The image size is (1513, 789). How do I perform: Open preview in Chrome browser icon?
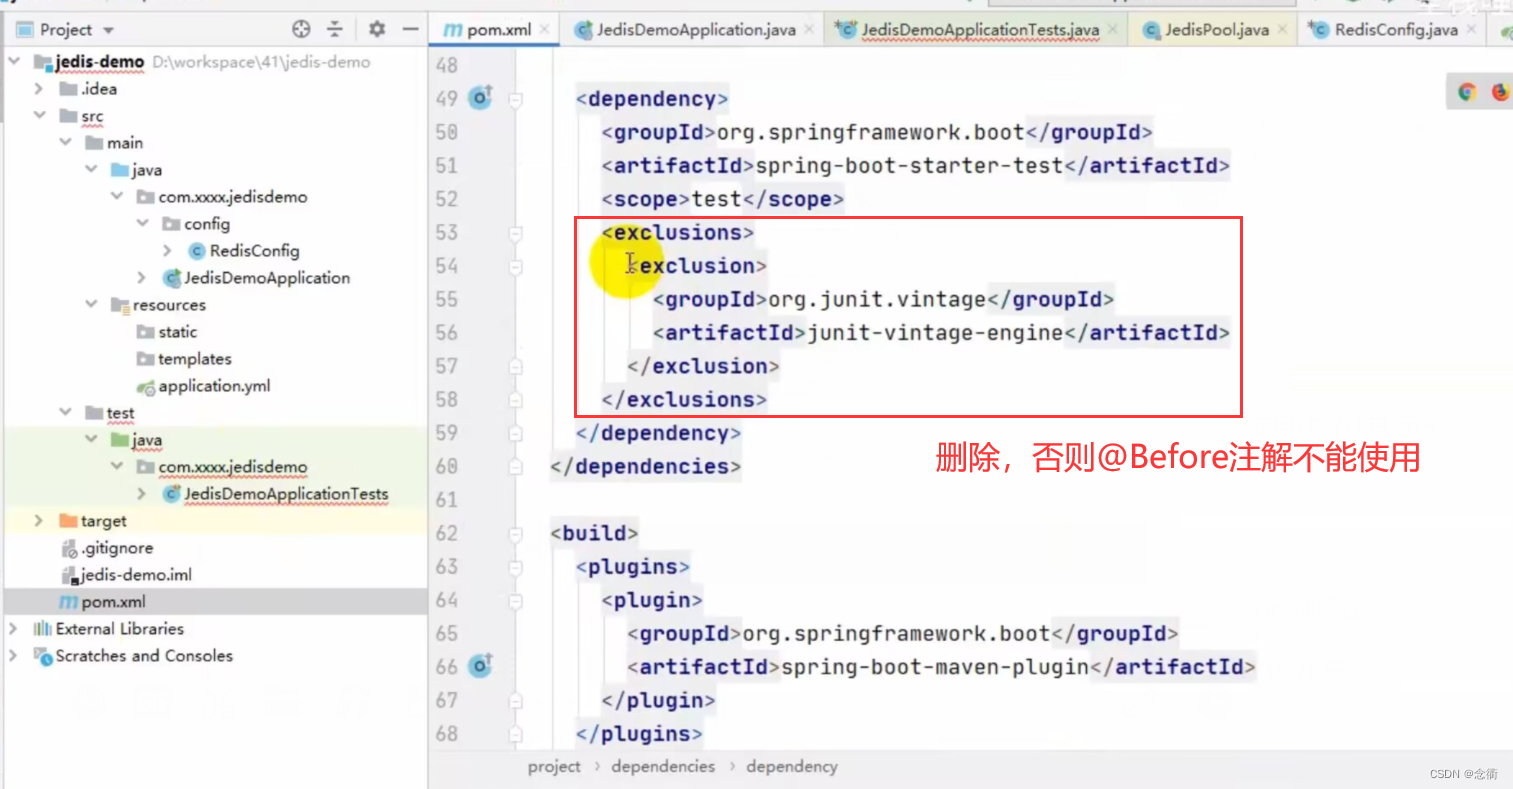tap(1466, 91)
